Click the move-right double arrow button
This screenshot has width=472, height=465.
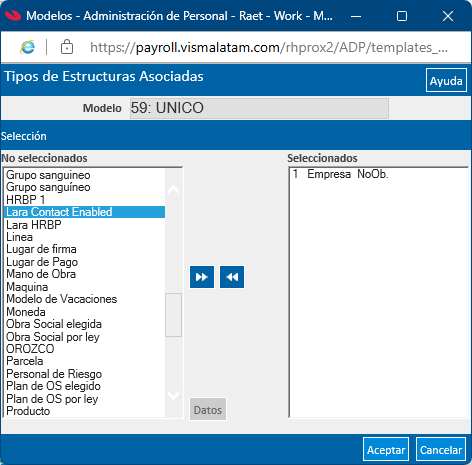[x=202, y=277]
